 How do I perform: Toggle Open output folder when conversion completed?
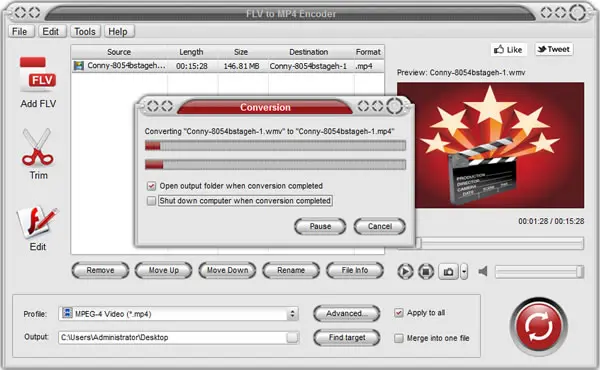click(152, 186)
